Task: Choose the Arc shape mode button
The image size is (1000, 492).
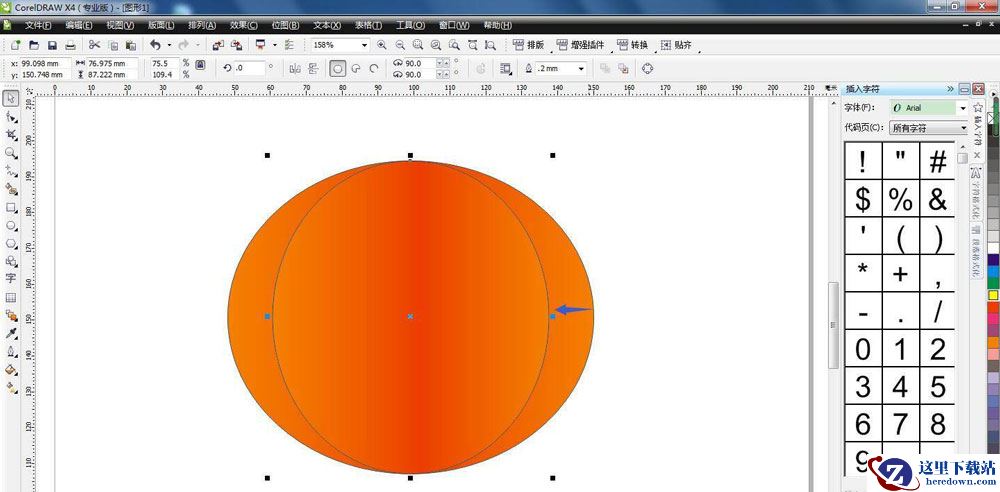Action: coord(374,68)
